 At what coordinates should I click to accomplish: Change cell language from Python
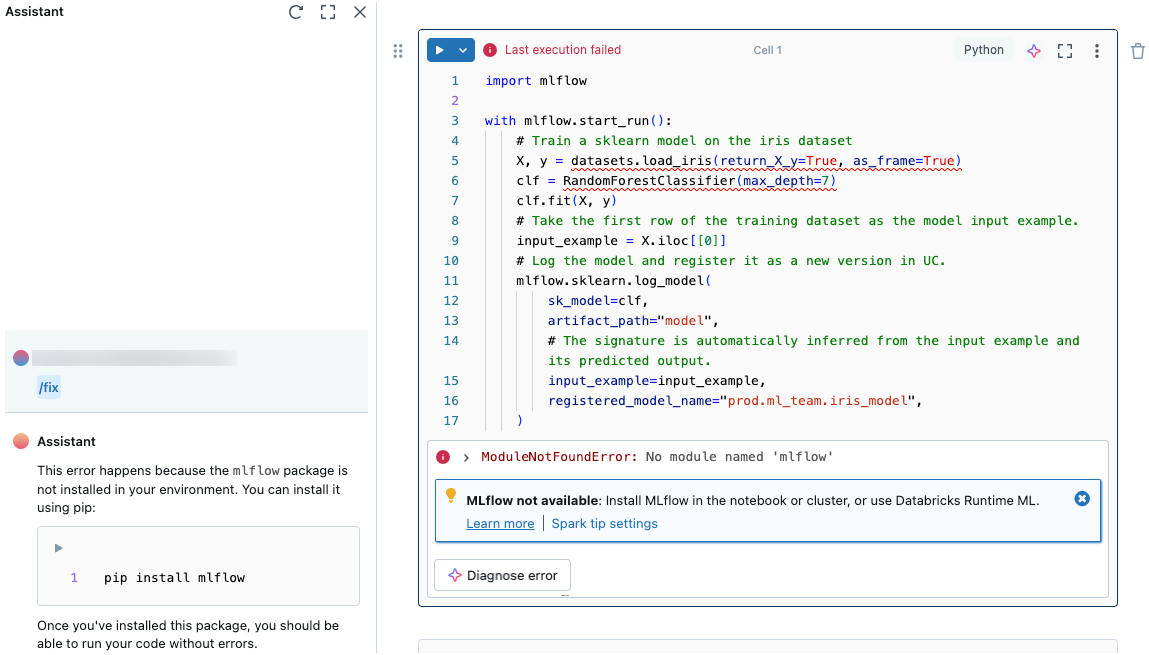tap(983, 50)
